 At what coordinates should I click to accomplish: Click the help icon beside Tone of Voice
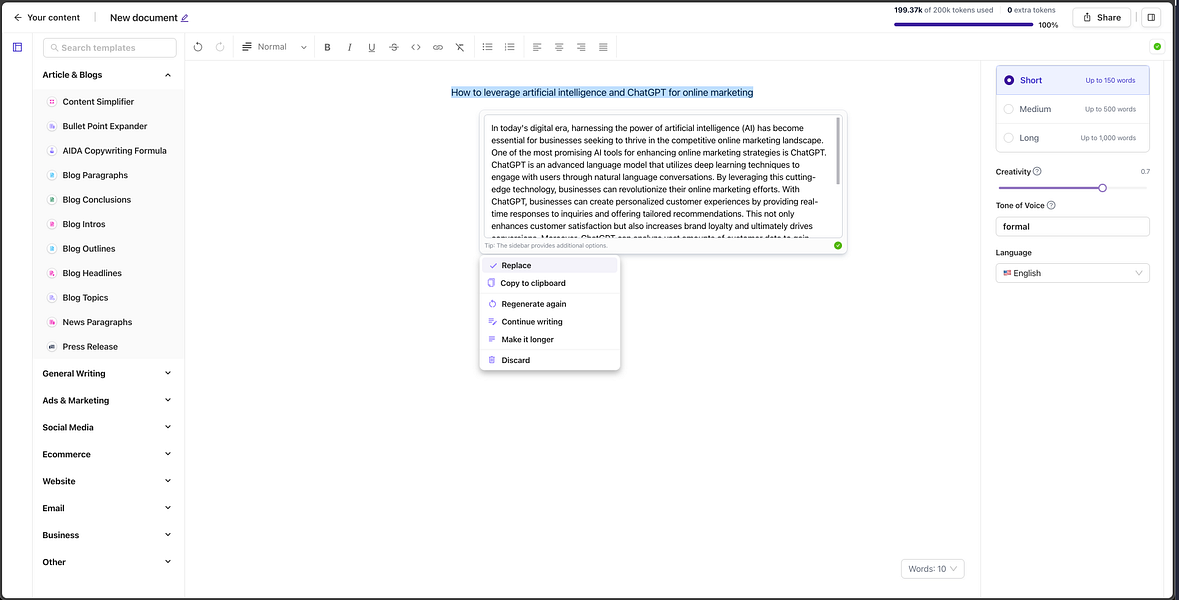[x=1051, y=205]
